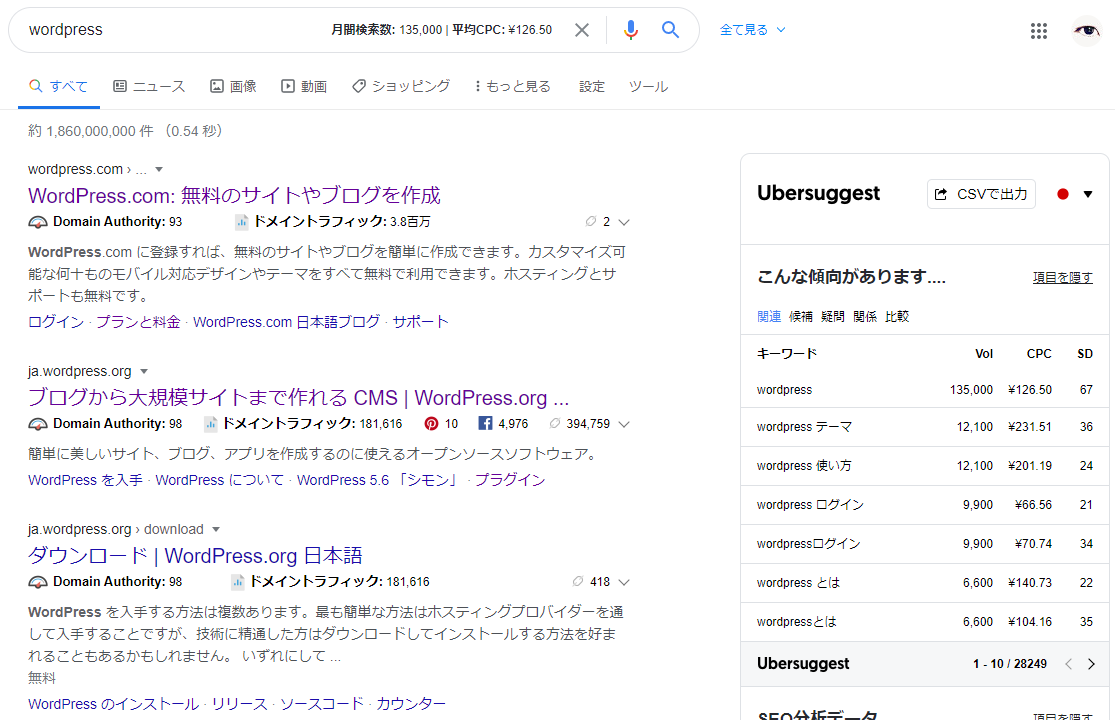Open the プラグイン sitelink
Image resolution: width=1115 pixels, height=720 pixels.
click(510, 480)
